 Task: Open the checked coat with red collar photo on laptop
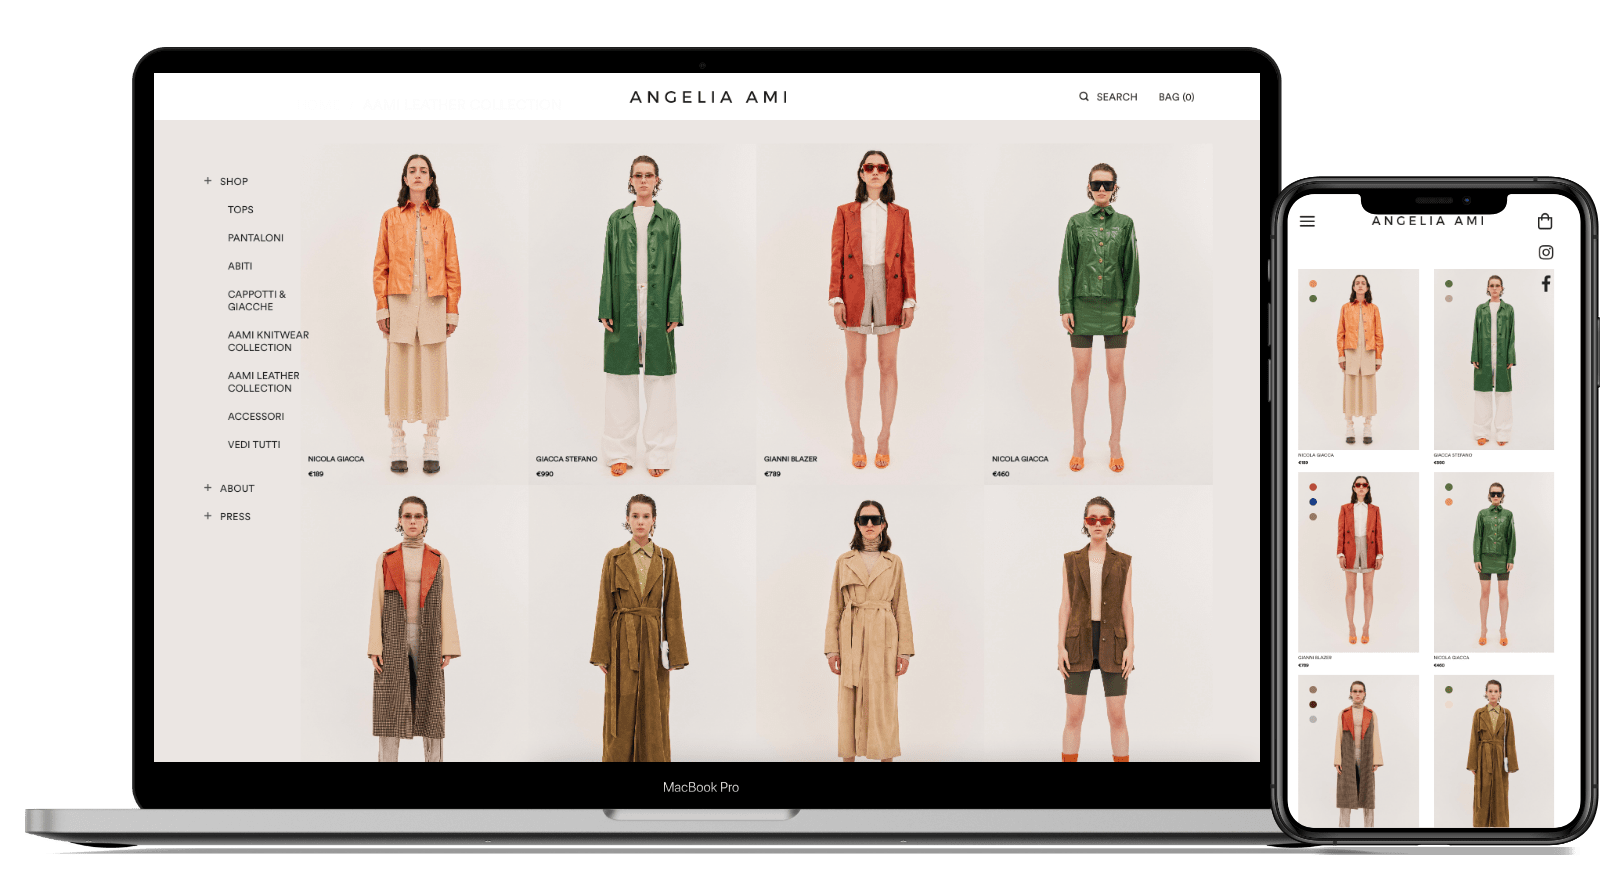point(416,624)
